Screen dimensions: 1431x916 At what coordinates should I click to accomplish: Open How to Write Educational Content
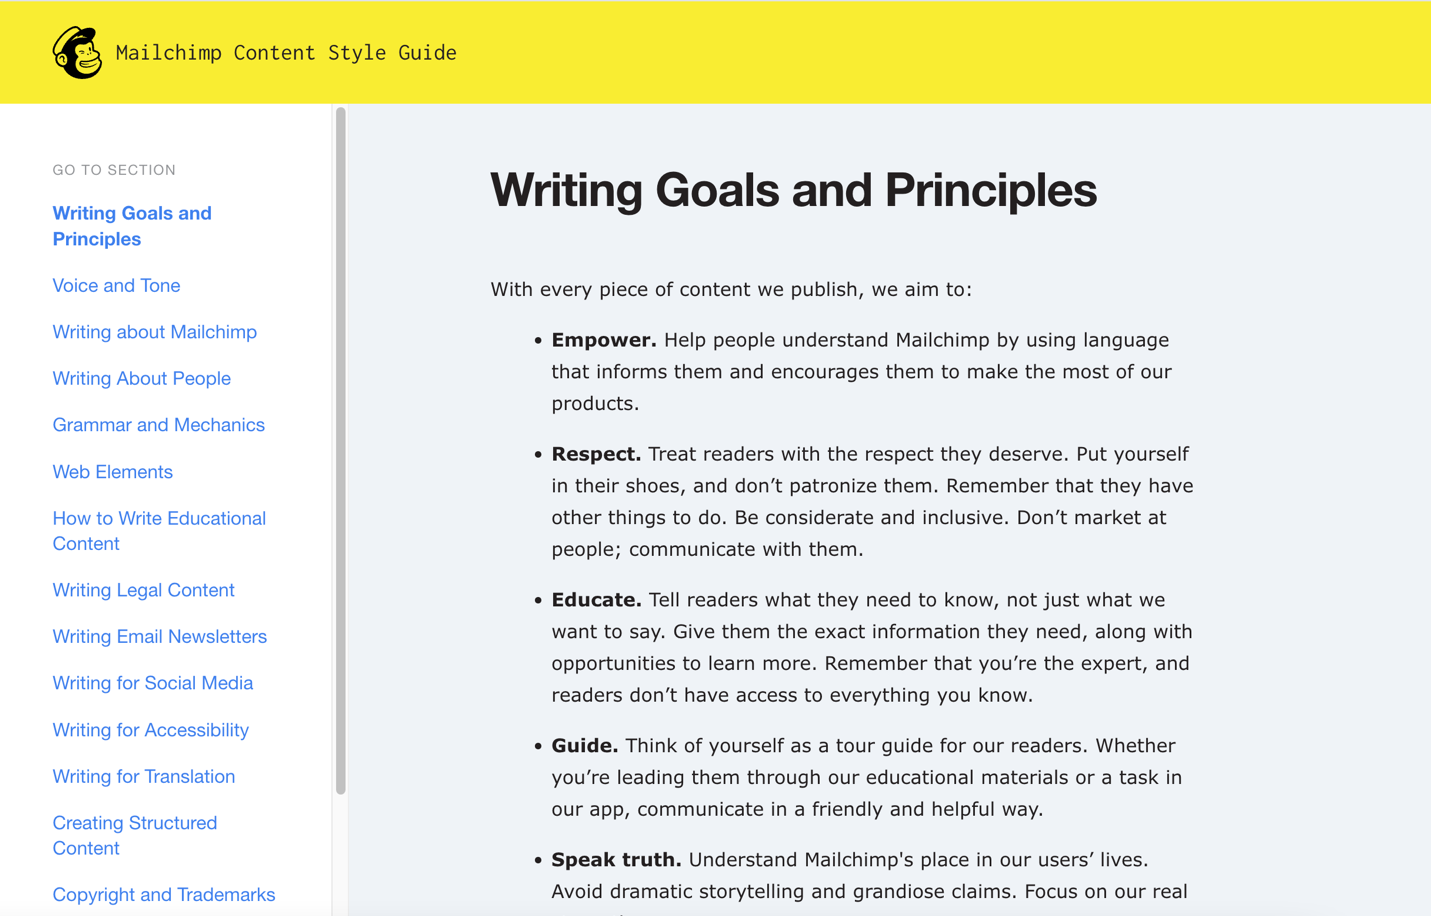(159, 530)
